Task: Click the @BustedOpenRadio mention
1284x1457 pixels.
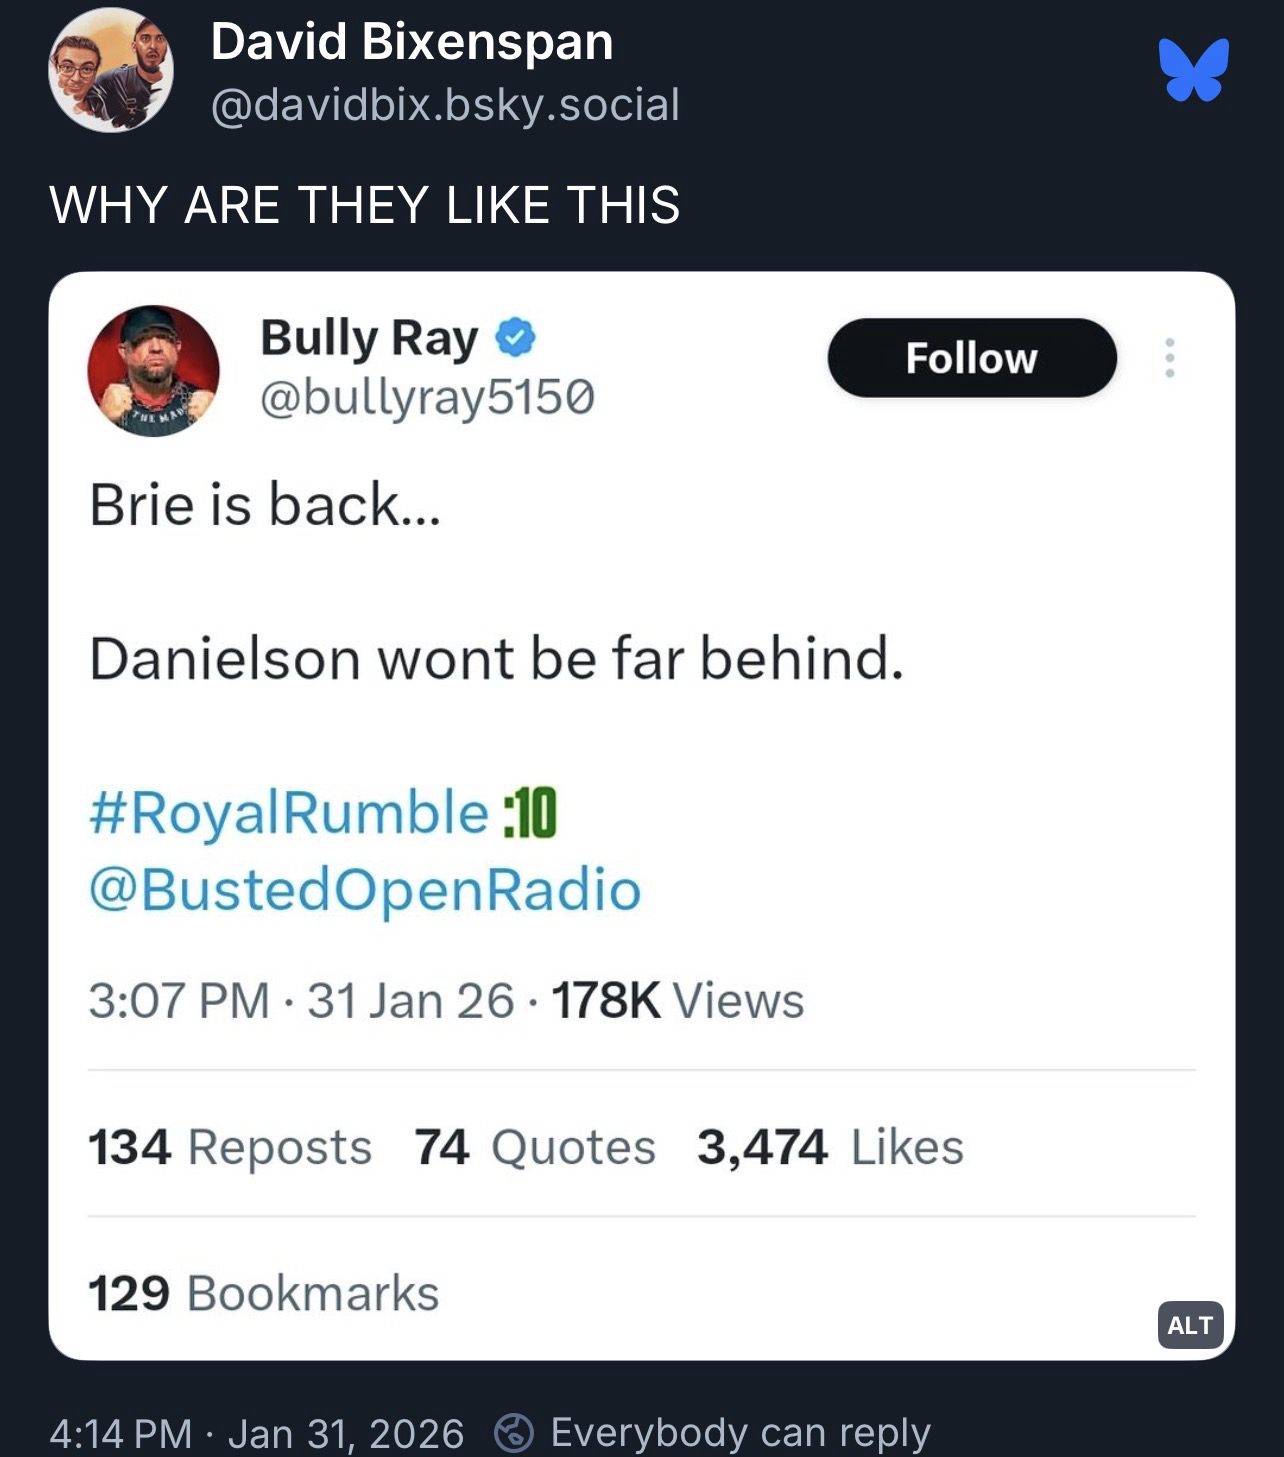Action: [x=365, y=890]
